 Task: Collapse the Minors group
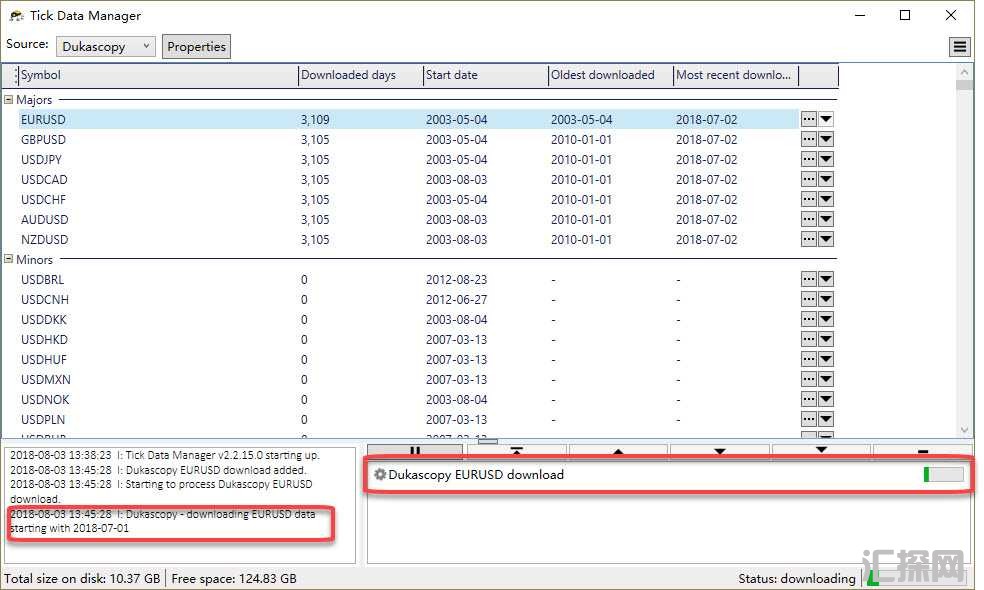pos(9,260)
